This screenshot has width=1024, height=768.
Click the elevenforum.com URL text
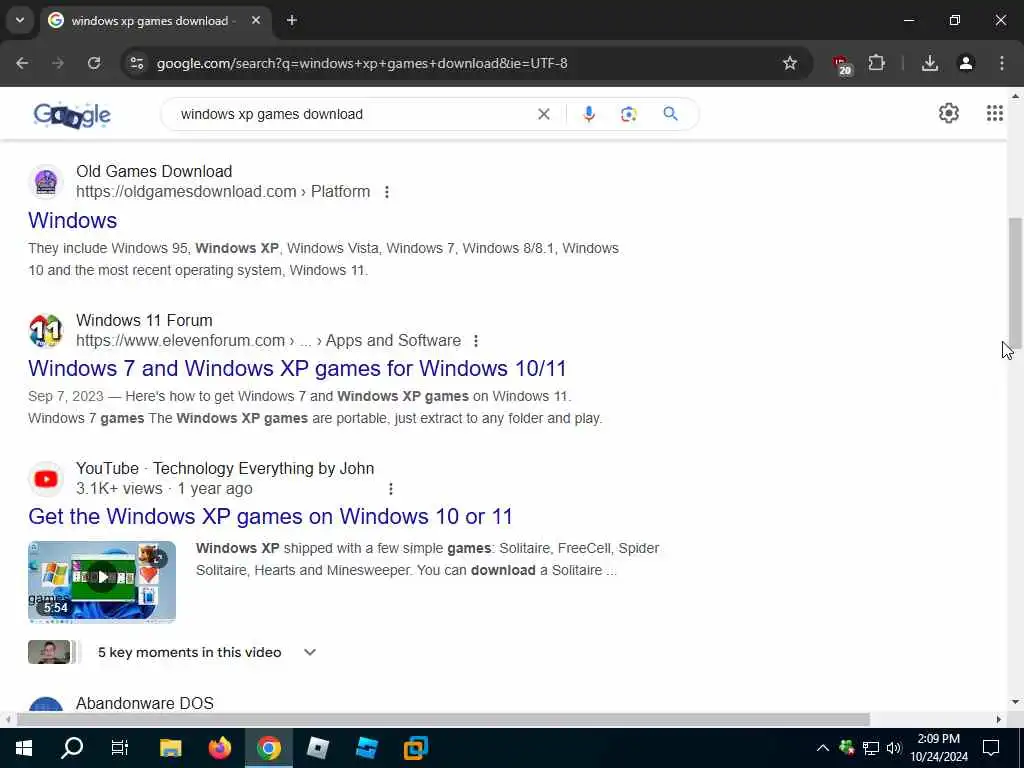(x=180, y=340)
